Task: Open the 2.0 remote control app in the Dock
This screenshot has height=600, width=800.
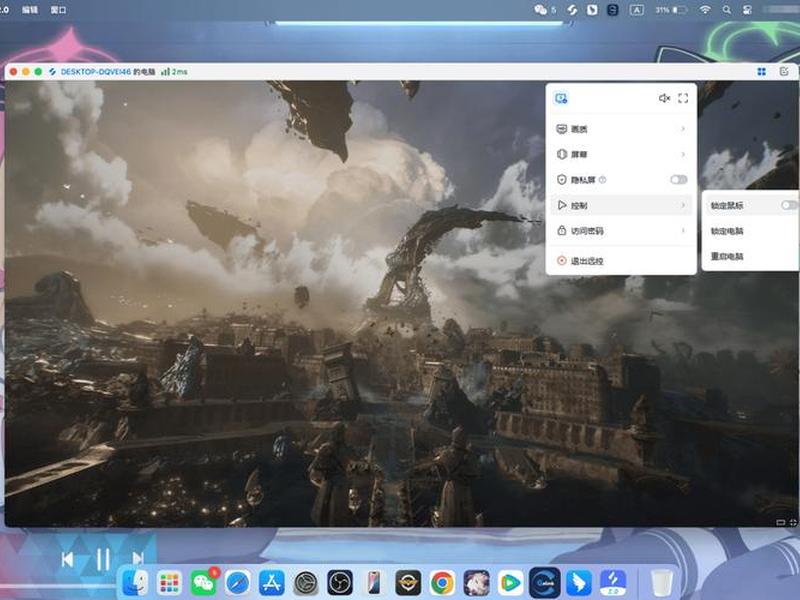Action: [613, 583]
